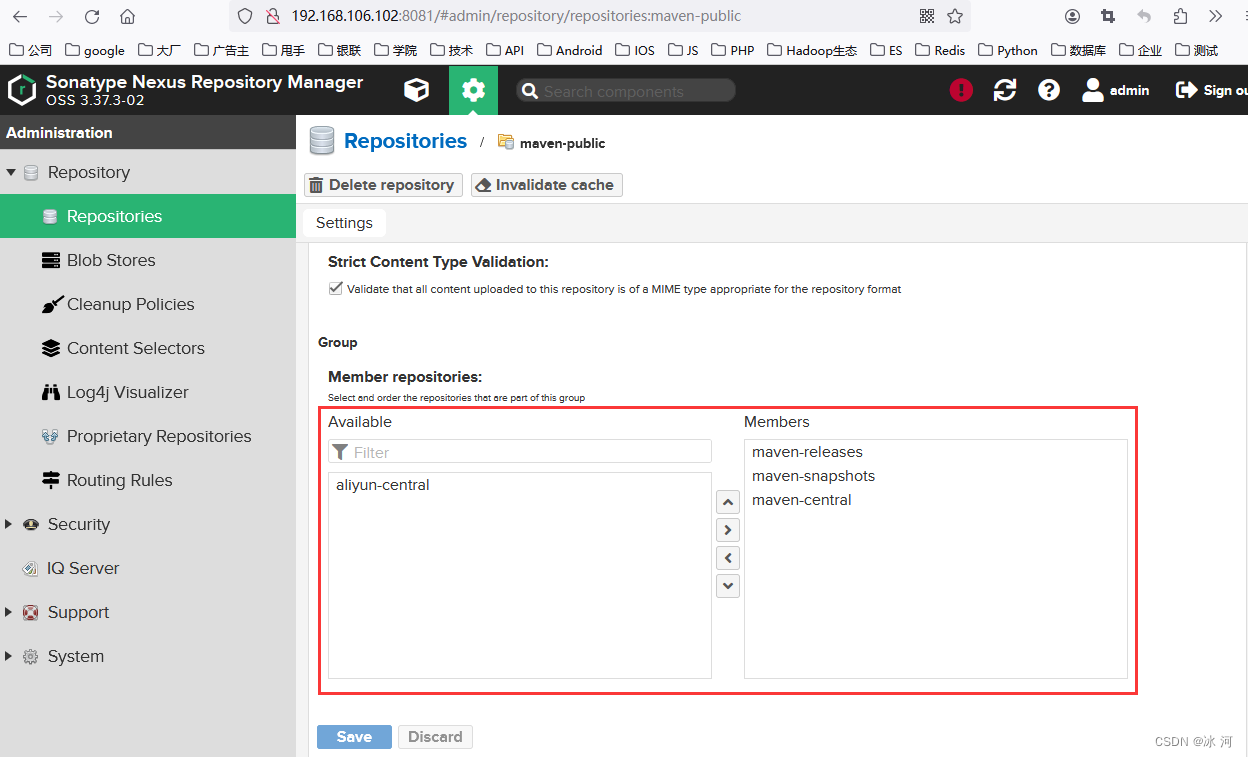
Task: Click the remove from Members left arrow
Action: (728, 558)
